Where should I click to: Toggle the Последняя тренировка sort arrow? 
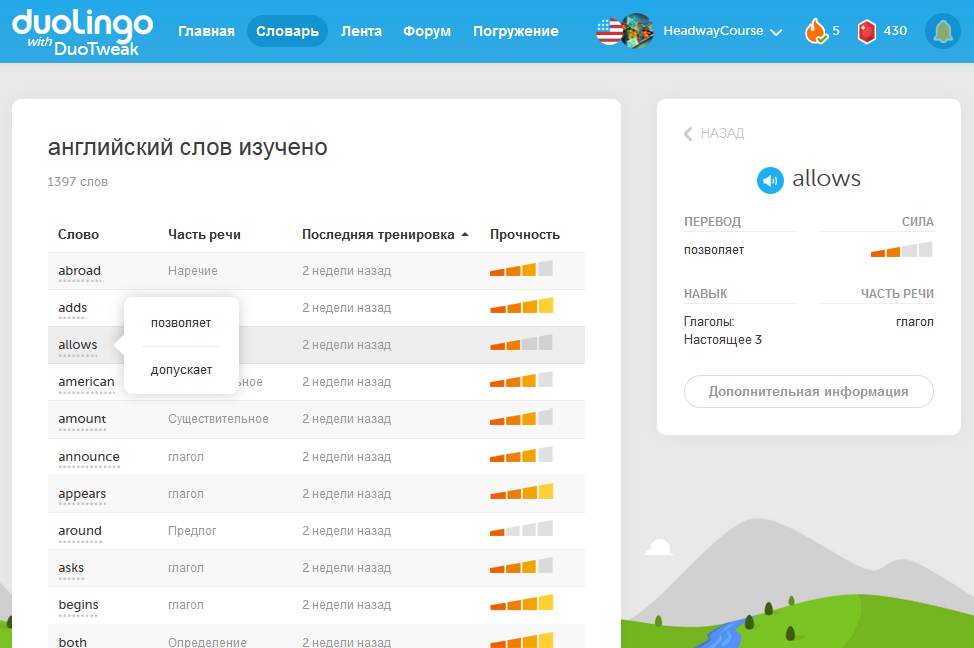pos(465,234)
